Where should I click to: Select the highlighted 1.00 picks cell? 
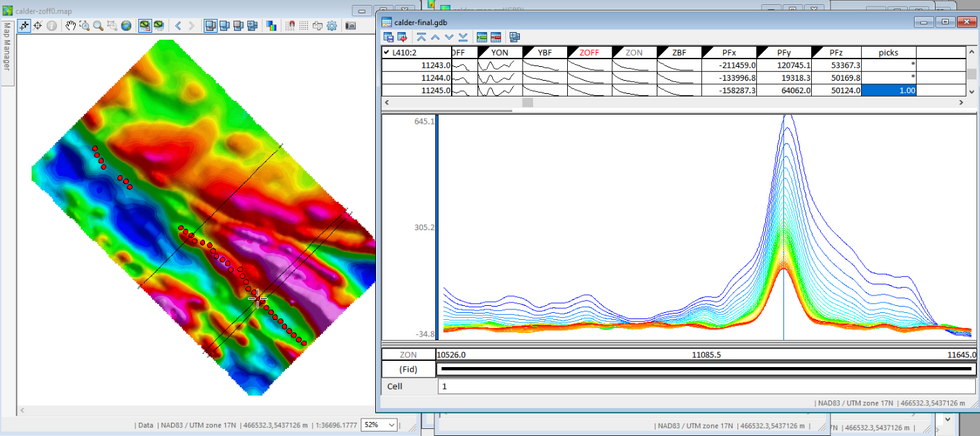[x=889, y=90]
